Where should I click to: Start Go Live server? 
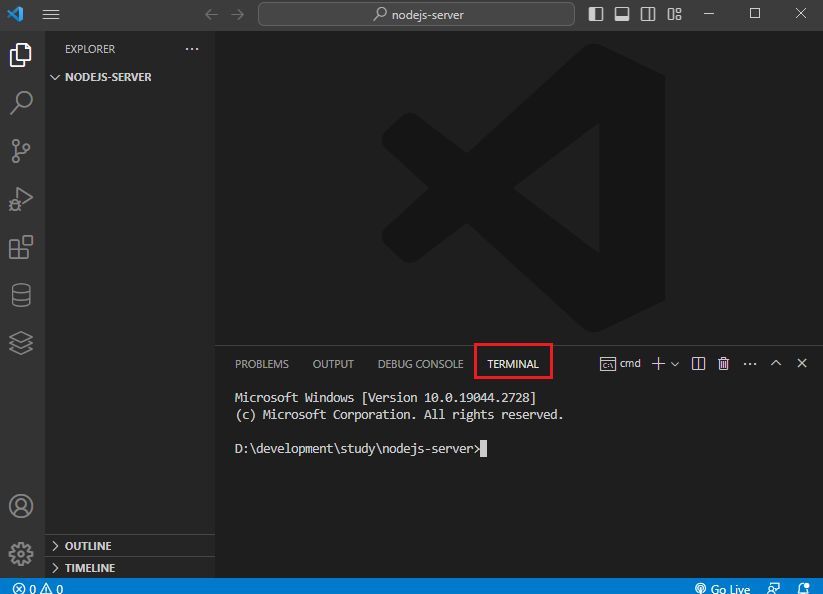click(722, 589)
